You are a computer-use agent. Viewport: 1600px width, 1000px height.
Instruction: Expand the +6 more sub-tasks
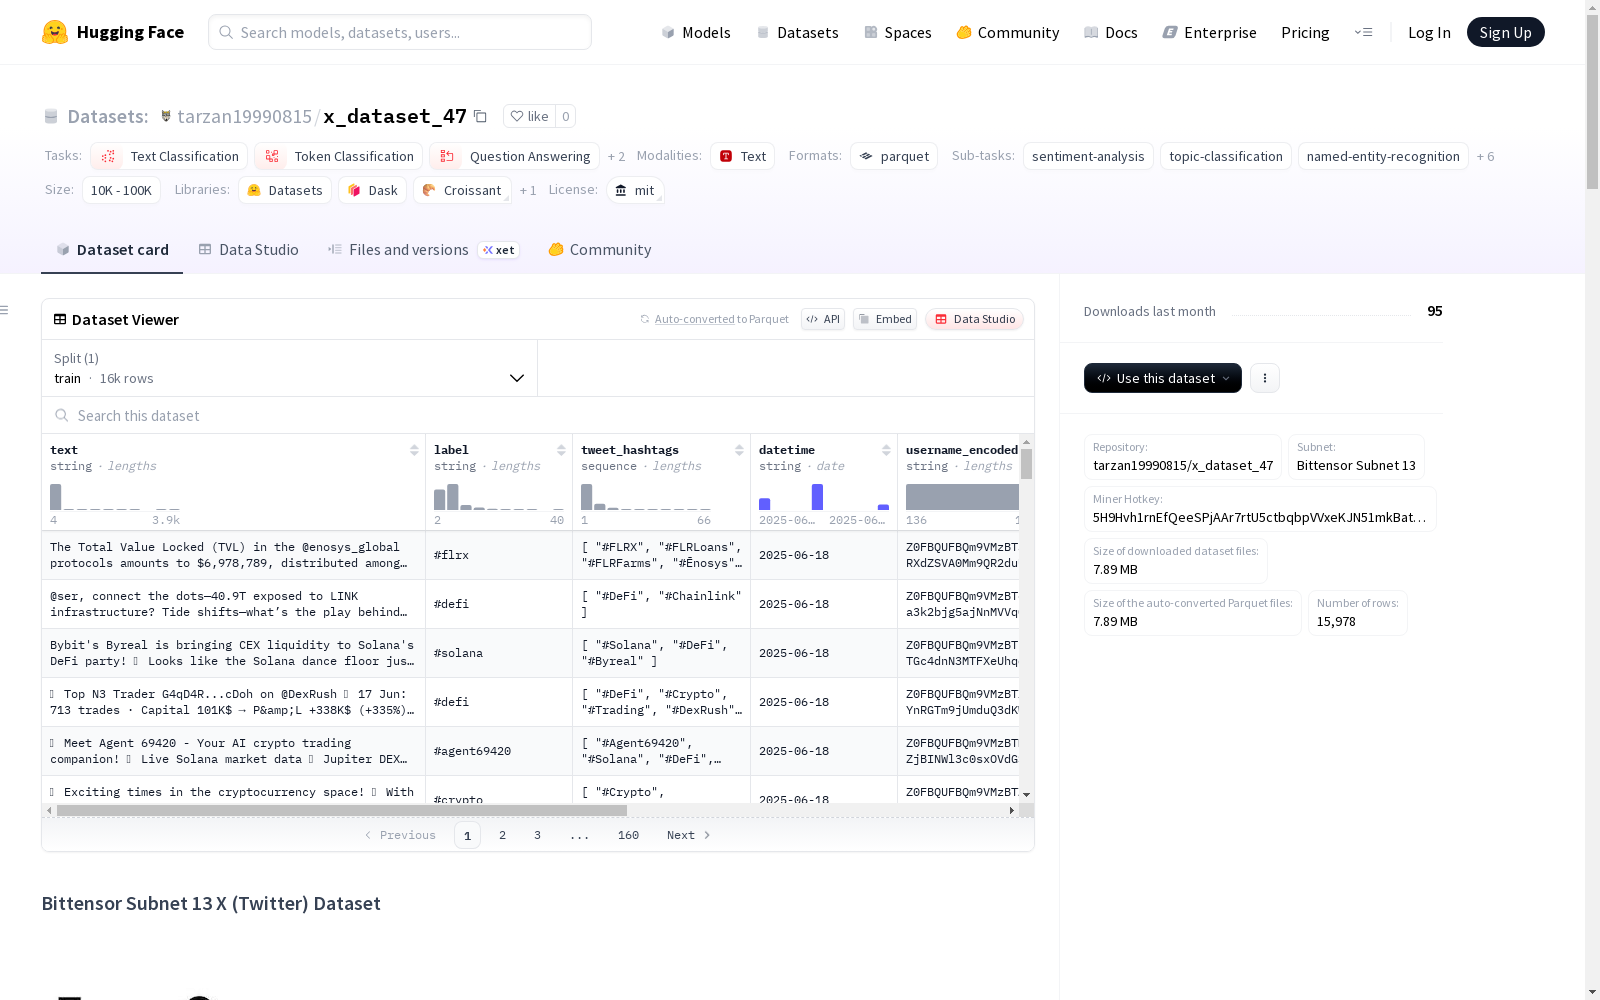click(1485, 157)
